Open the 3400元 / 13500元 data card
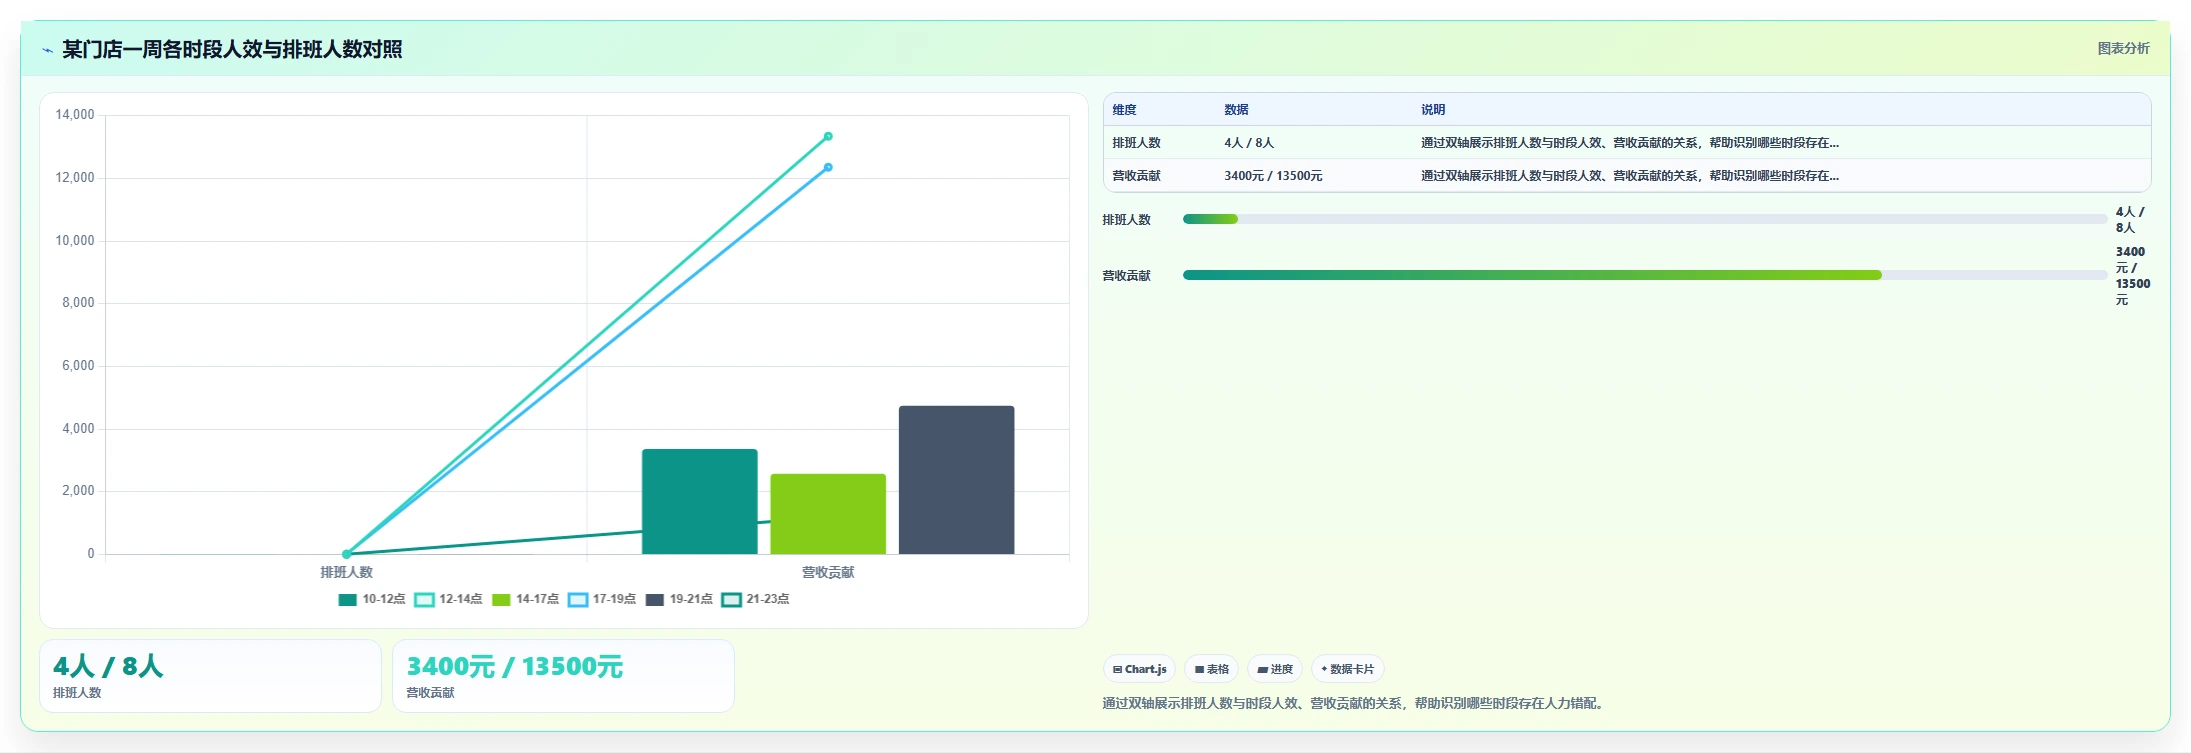This screenshot has height=753, width=2191. [563, 676]
